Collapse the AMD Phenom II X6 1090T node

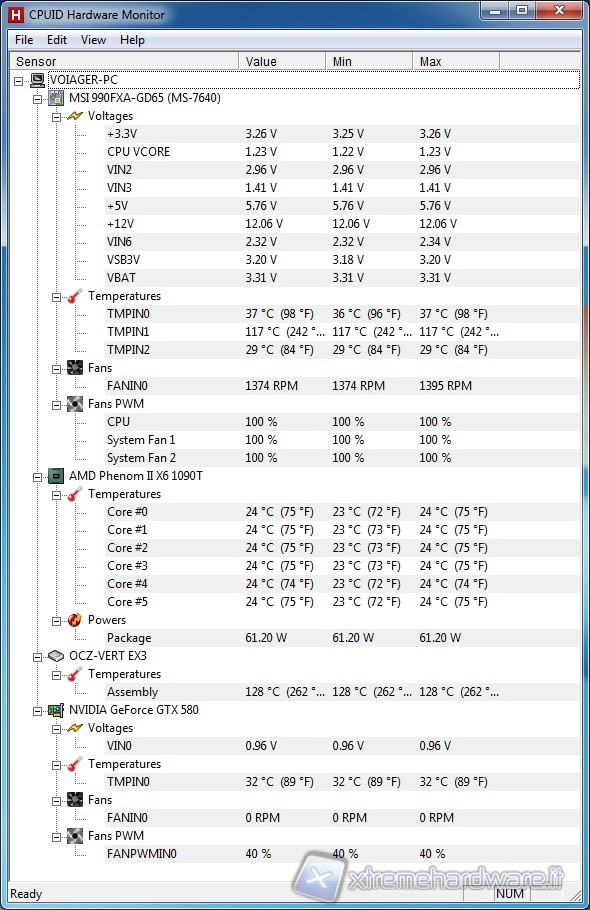38,477
